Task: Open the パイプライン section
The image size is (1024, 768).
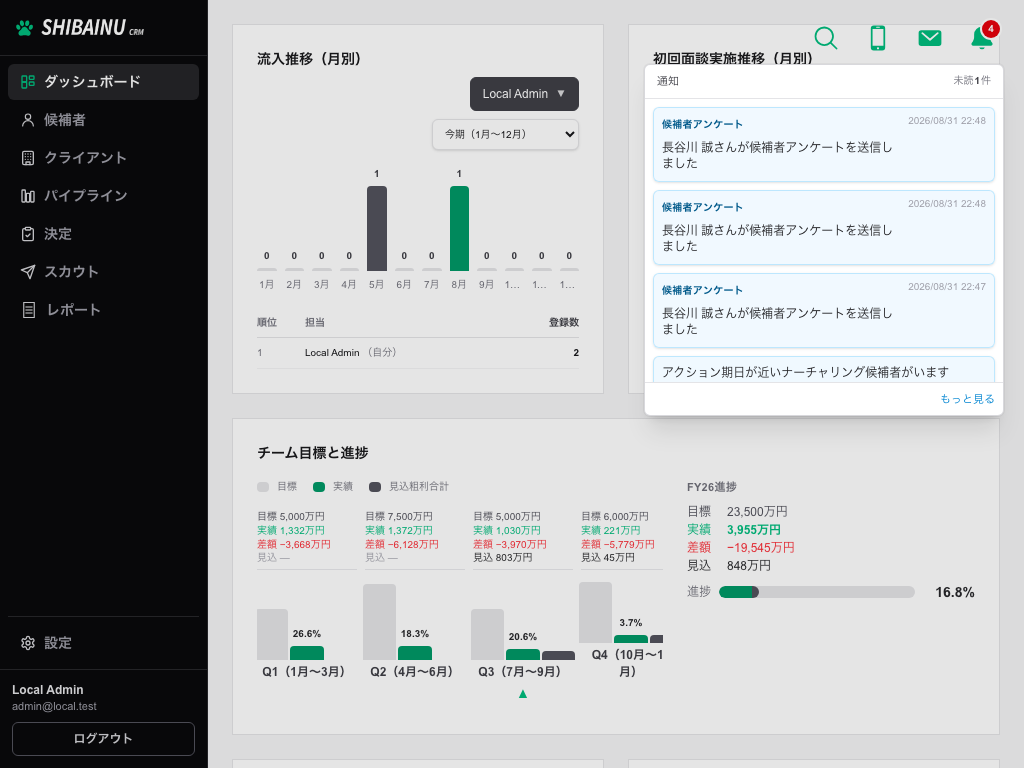Action: [x=103, y=196]
